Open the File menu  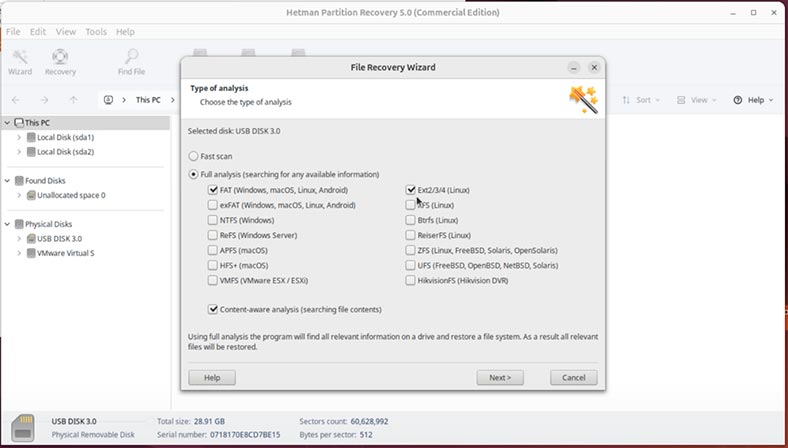tap(13, 32)
